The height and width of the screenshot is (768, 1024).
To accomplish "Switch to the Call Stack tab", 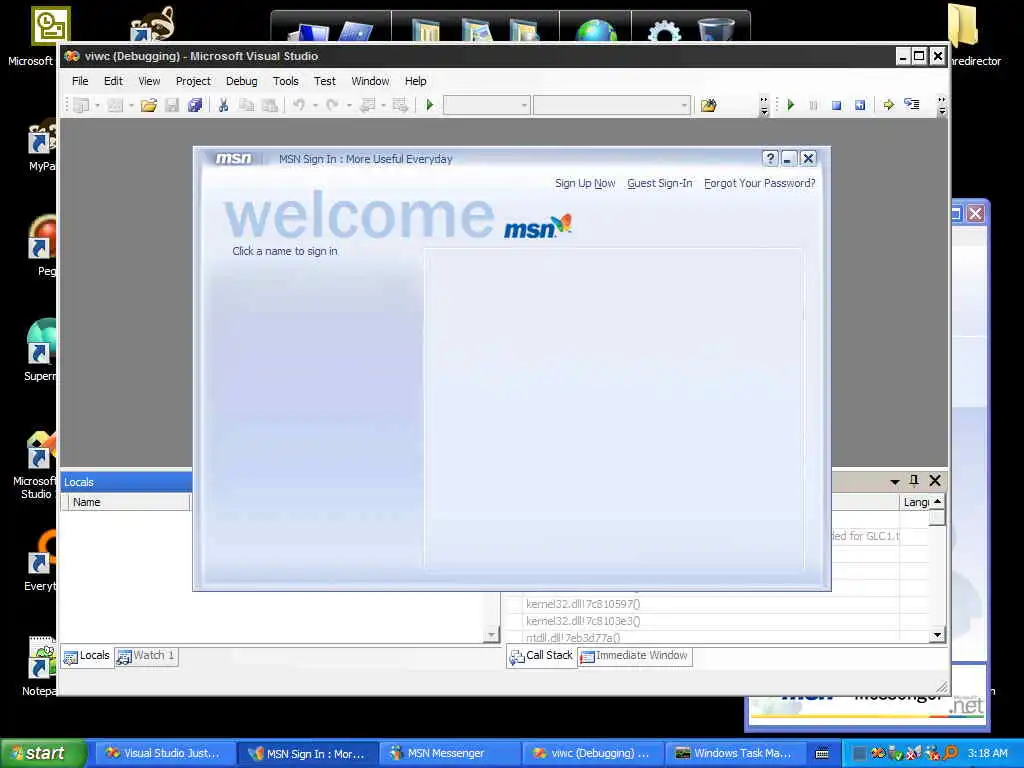I will 541,656.
